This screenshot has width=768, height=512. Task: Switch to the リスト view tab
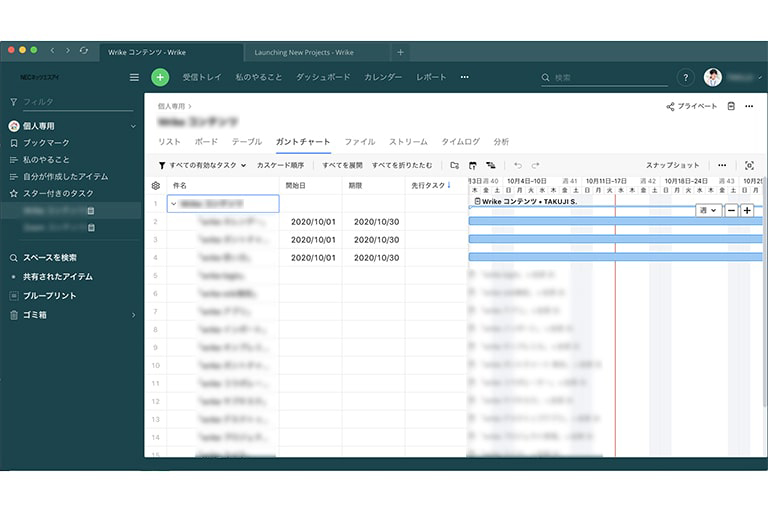169,142
